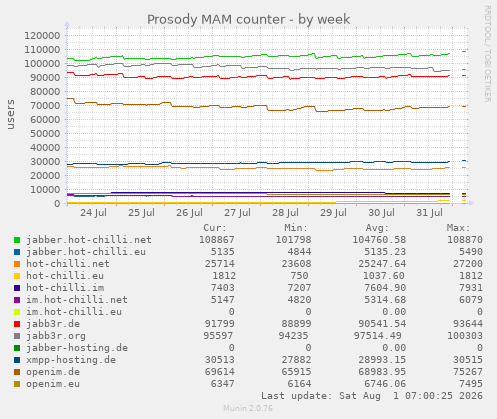The image size is (497, 419).
Task: Click the blue jabber.hot-chilli.eu legend swatch
Action: pyautogui.click(x=17, y=252)
